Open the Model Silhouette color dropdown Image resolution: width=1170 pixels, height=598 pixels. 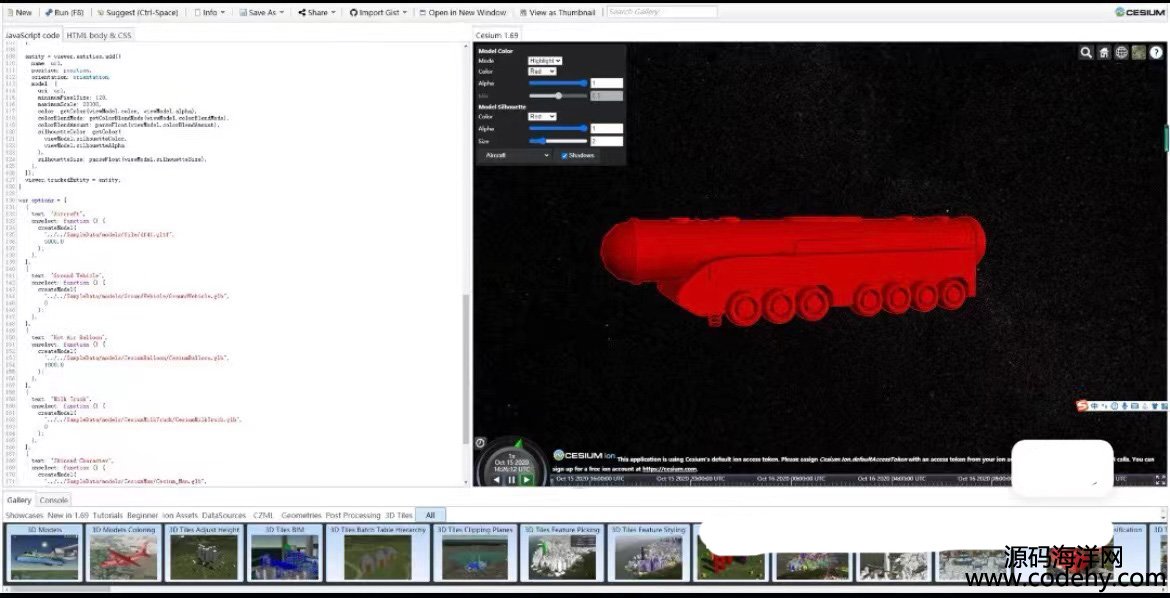542,117
